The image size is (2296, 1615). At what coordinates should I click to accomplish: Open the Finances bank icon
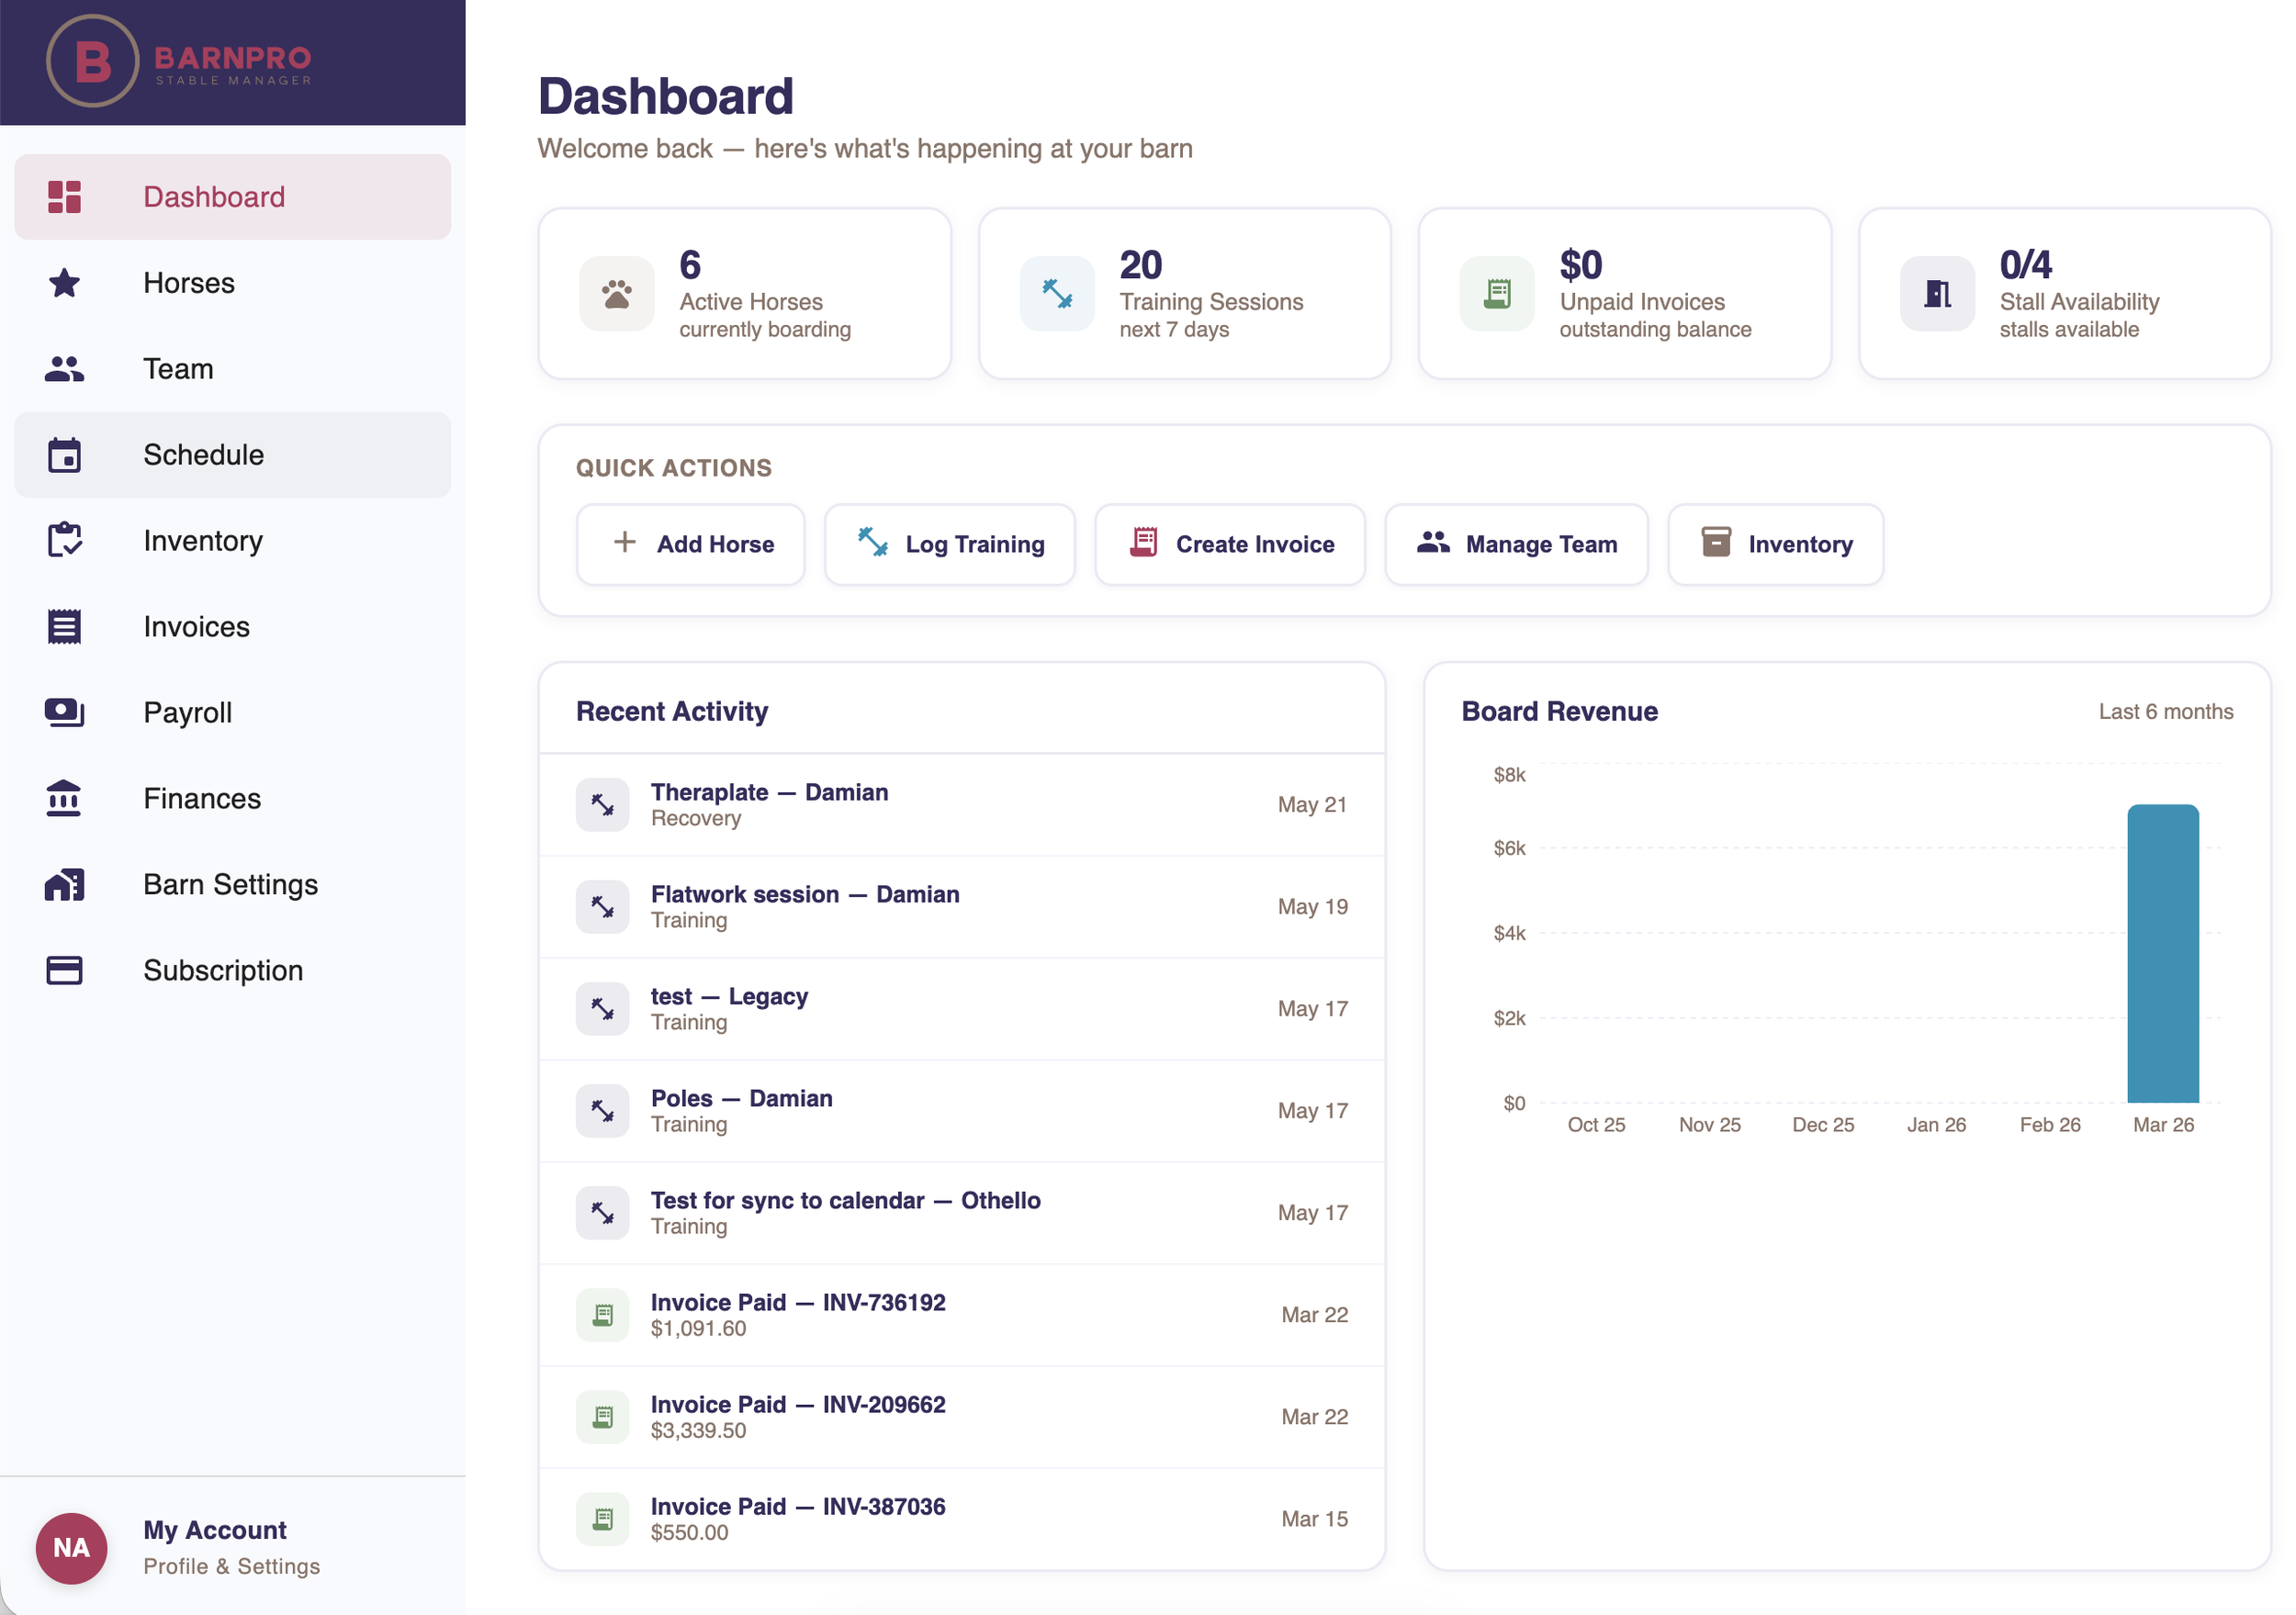click(x=64, y=798)
